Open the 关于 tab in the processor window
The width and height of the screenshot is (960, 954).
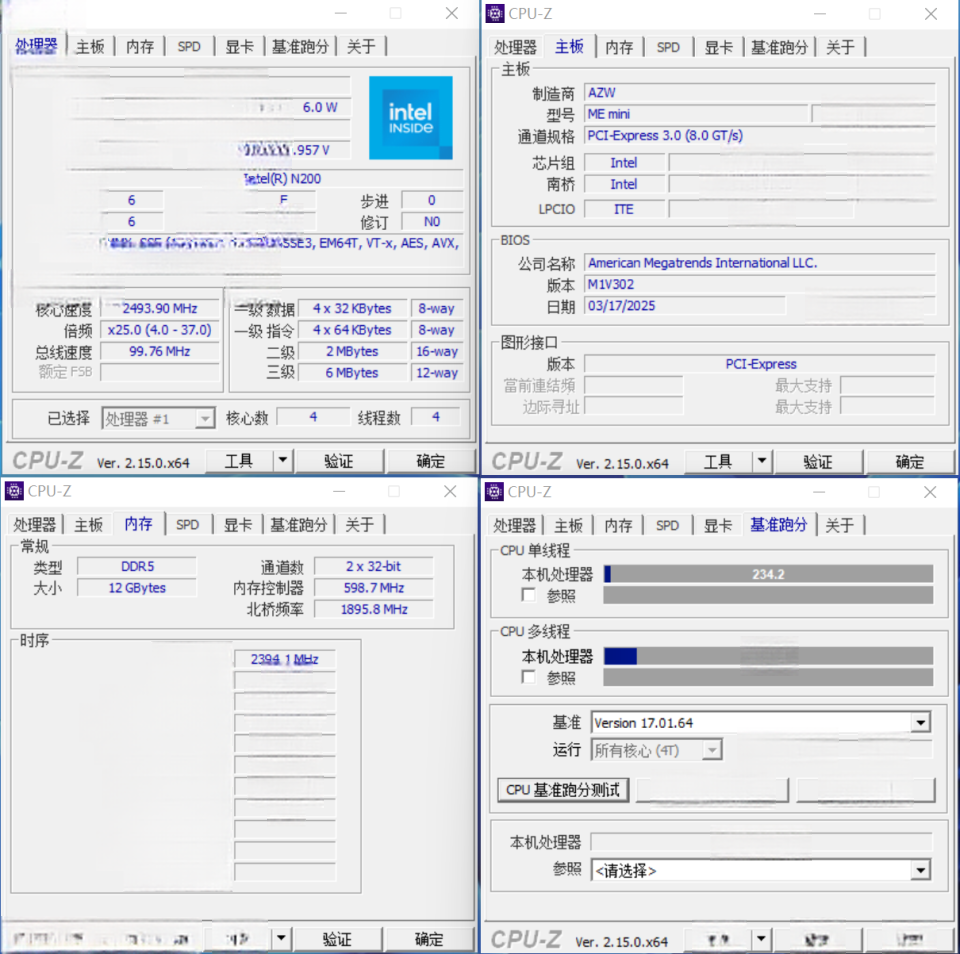click(361, 47)
